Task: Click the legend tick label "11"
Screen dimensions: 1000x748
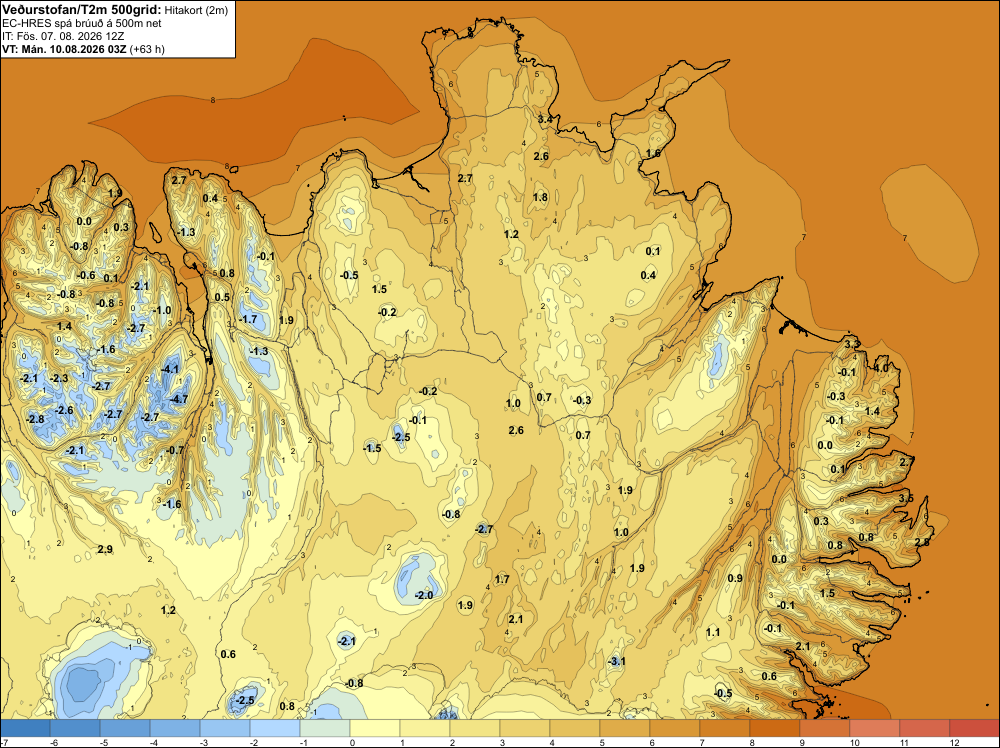Action: tap(904, 742)
